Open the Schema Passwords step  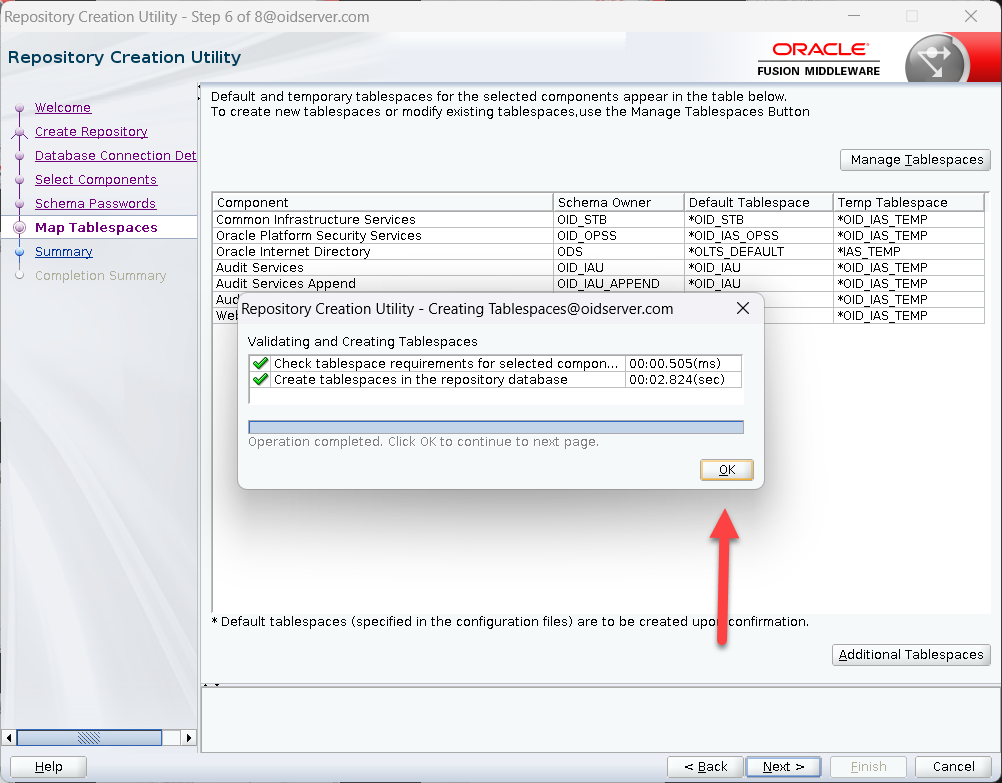pos(95,204)
